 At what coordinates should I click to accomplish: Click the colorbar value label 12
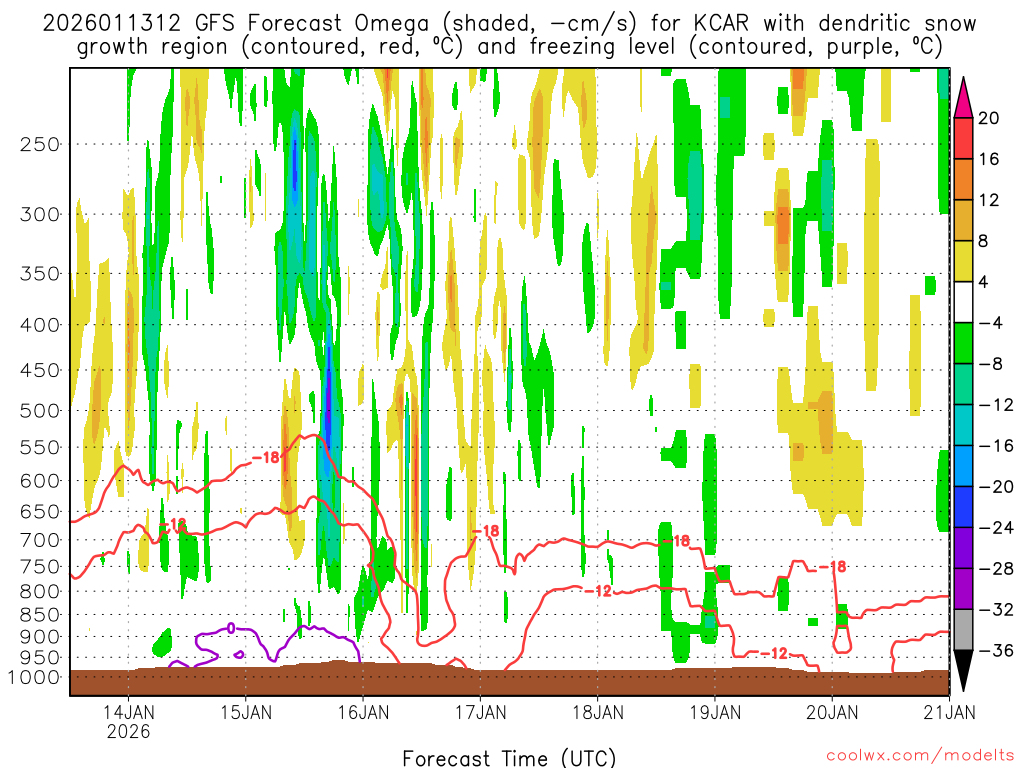[x=988, y=200]
